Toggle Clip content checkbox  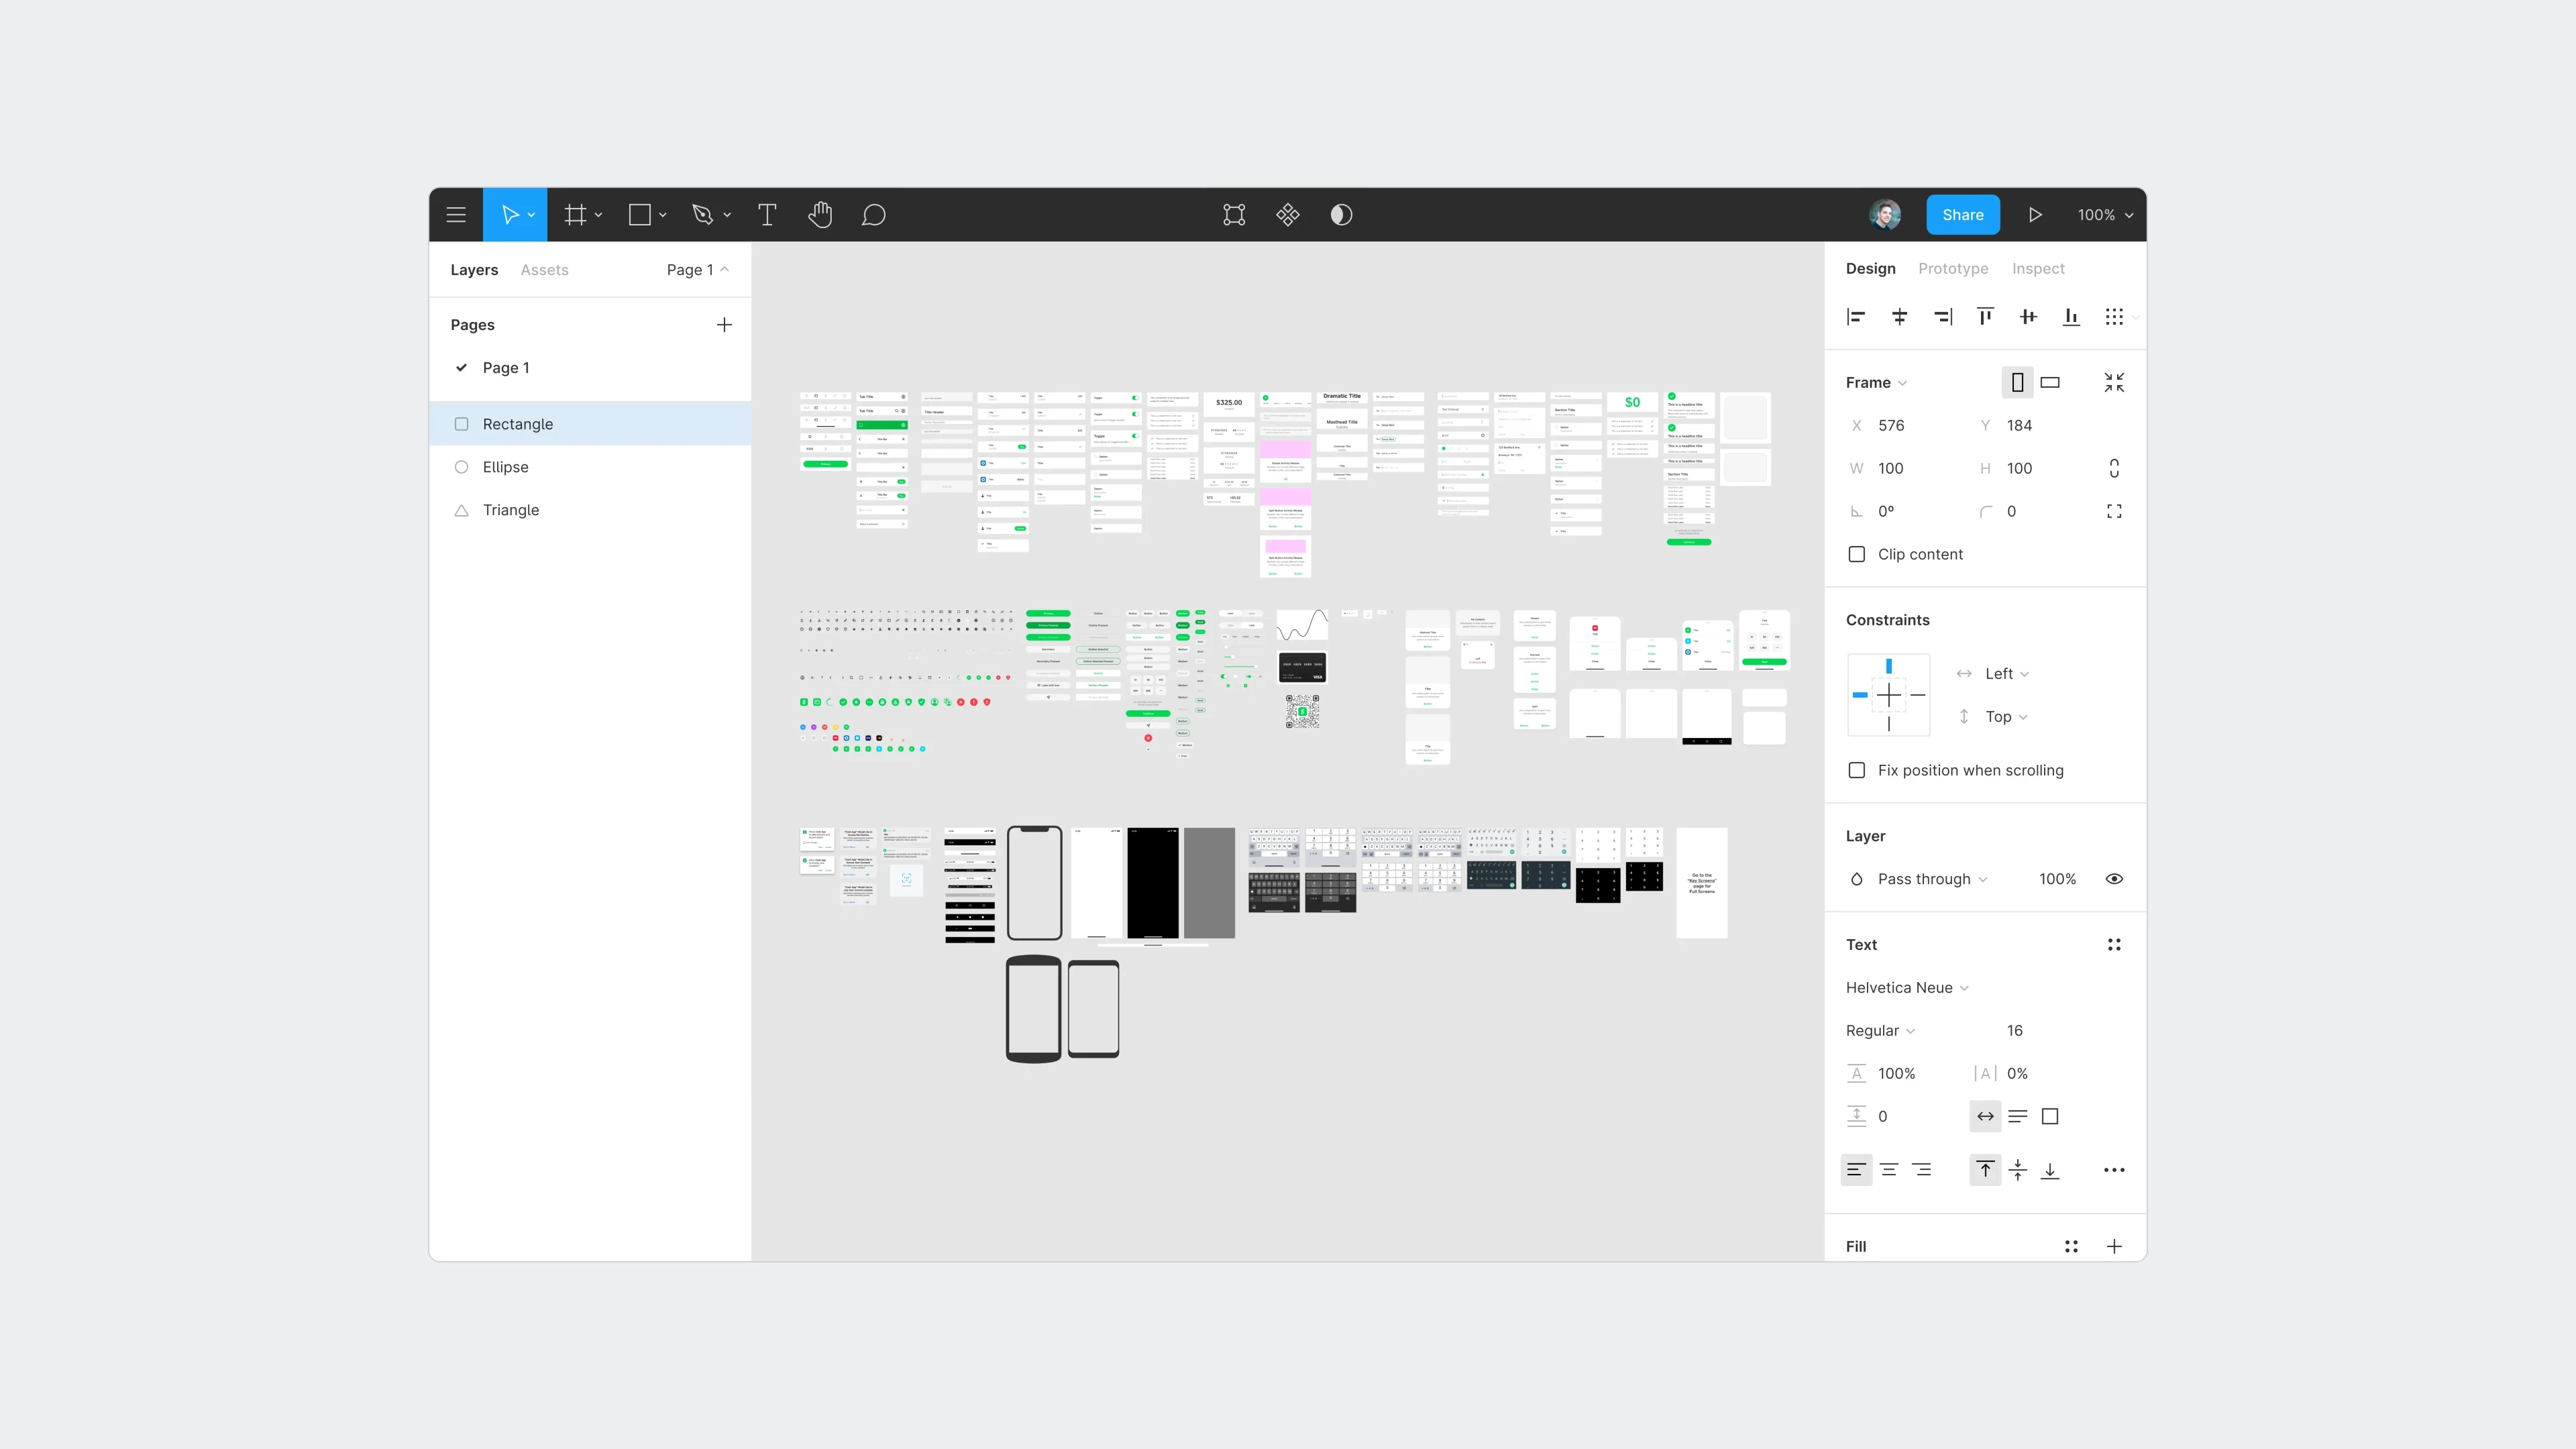(1856, 553)
